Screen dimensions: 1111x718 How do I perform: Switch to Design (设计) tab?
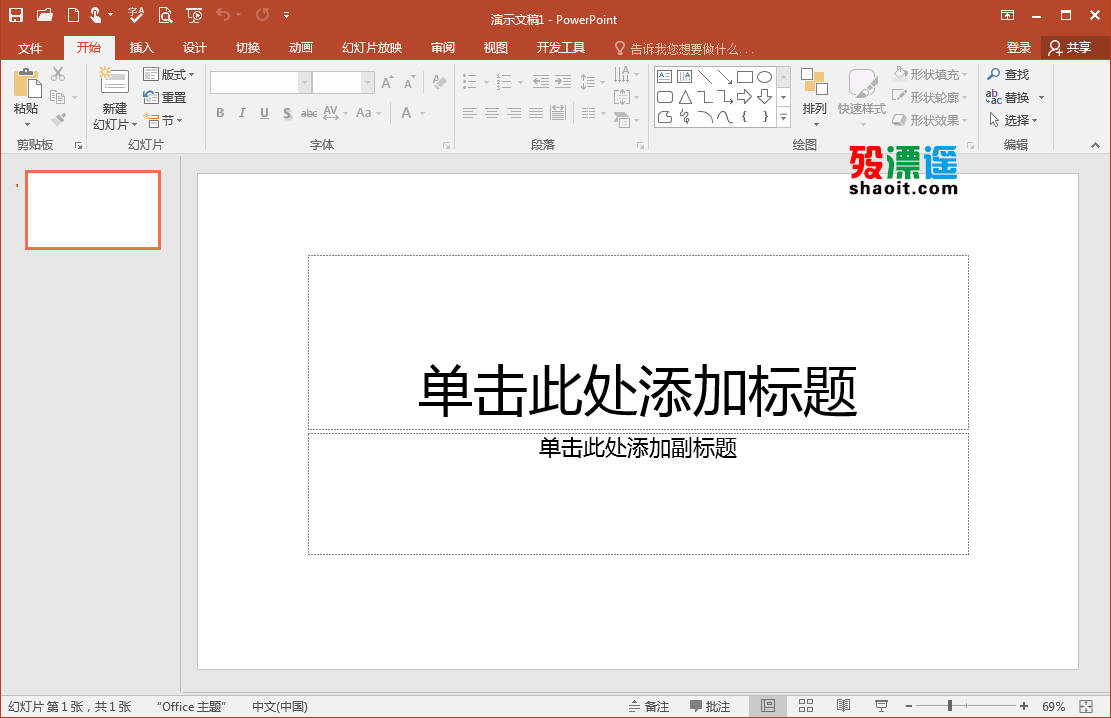click(x=194, y=47)
